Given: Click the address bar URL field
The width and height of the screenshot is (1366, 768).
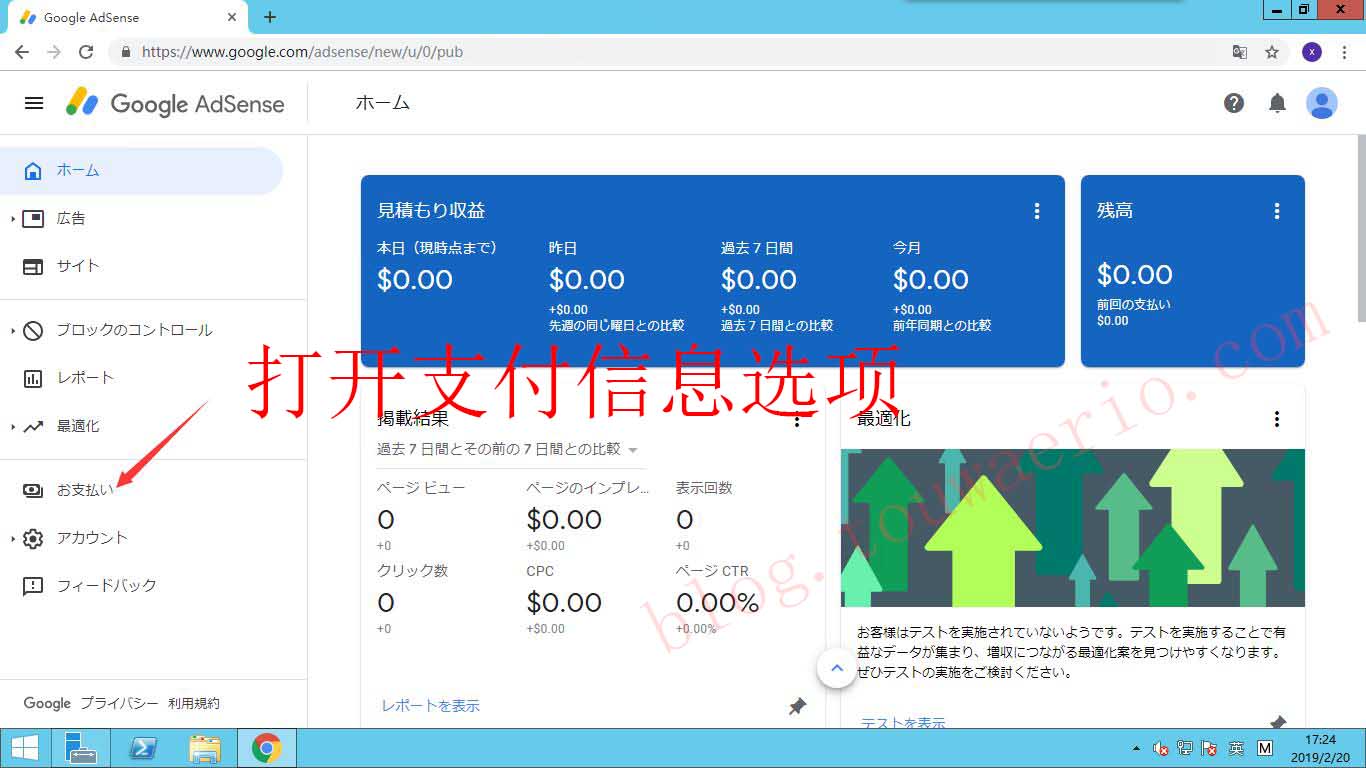Looking at the screenshot, I should tap(670, 52).
